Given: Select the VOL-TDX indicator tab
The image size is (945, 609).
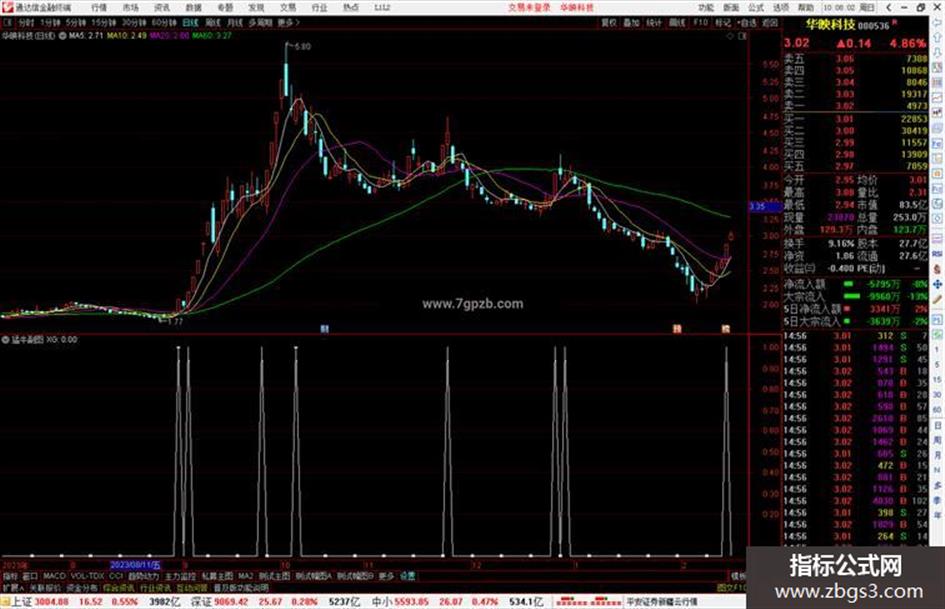Looking at the screenshot, I should 87,576.
